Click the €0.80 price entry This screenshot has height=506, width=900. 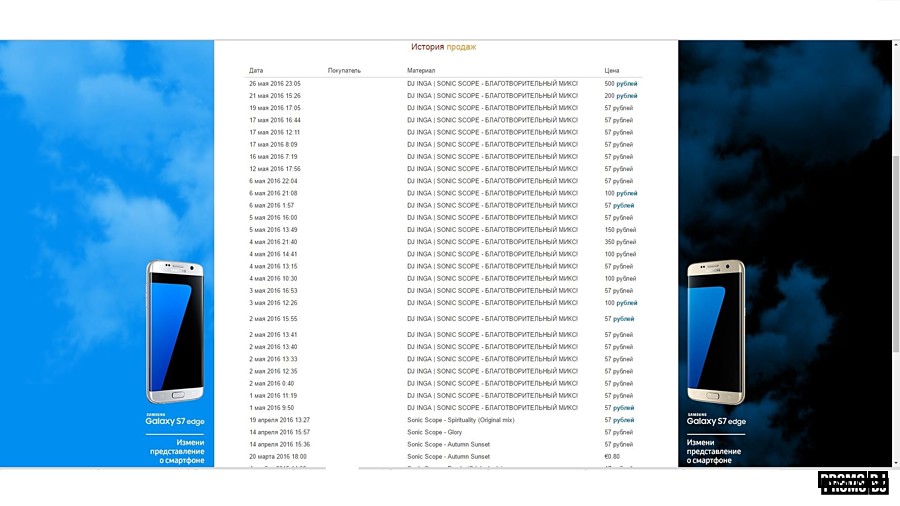(x=614, y=456)
